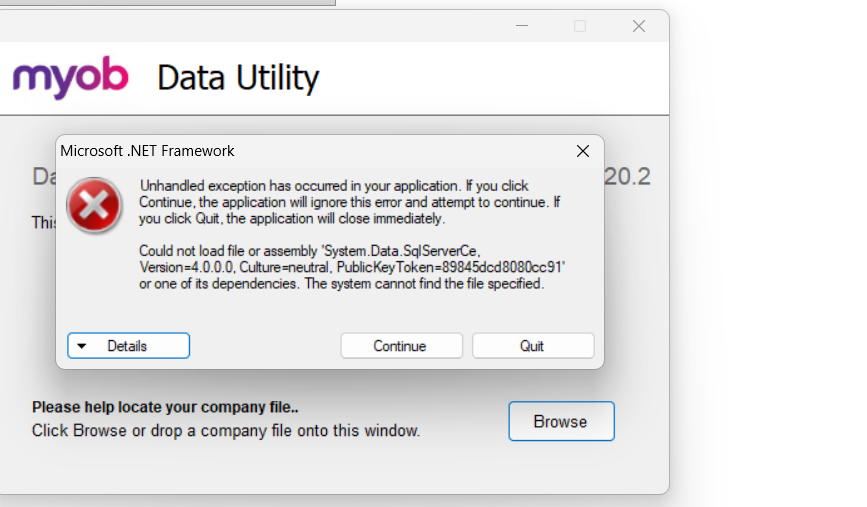867x507 pixels.
Task: Click the down arrow on the Details button
Action: (x=82, y=346)
